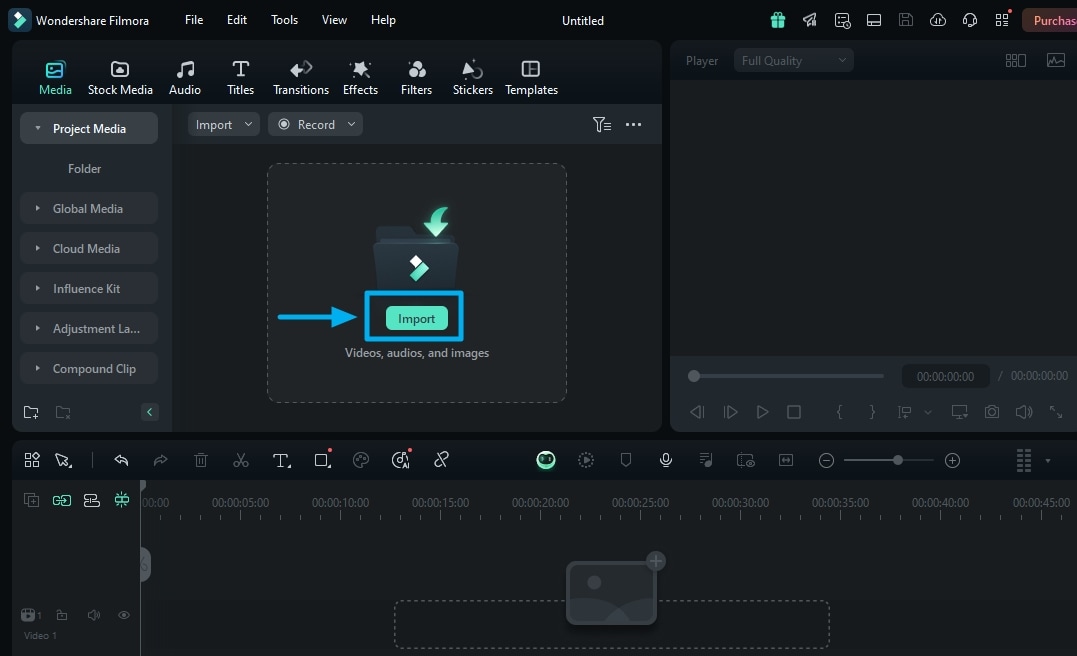
Task: Zoom in timeline with plus button
Action: (x=952, y=460)
